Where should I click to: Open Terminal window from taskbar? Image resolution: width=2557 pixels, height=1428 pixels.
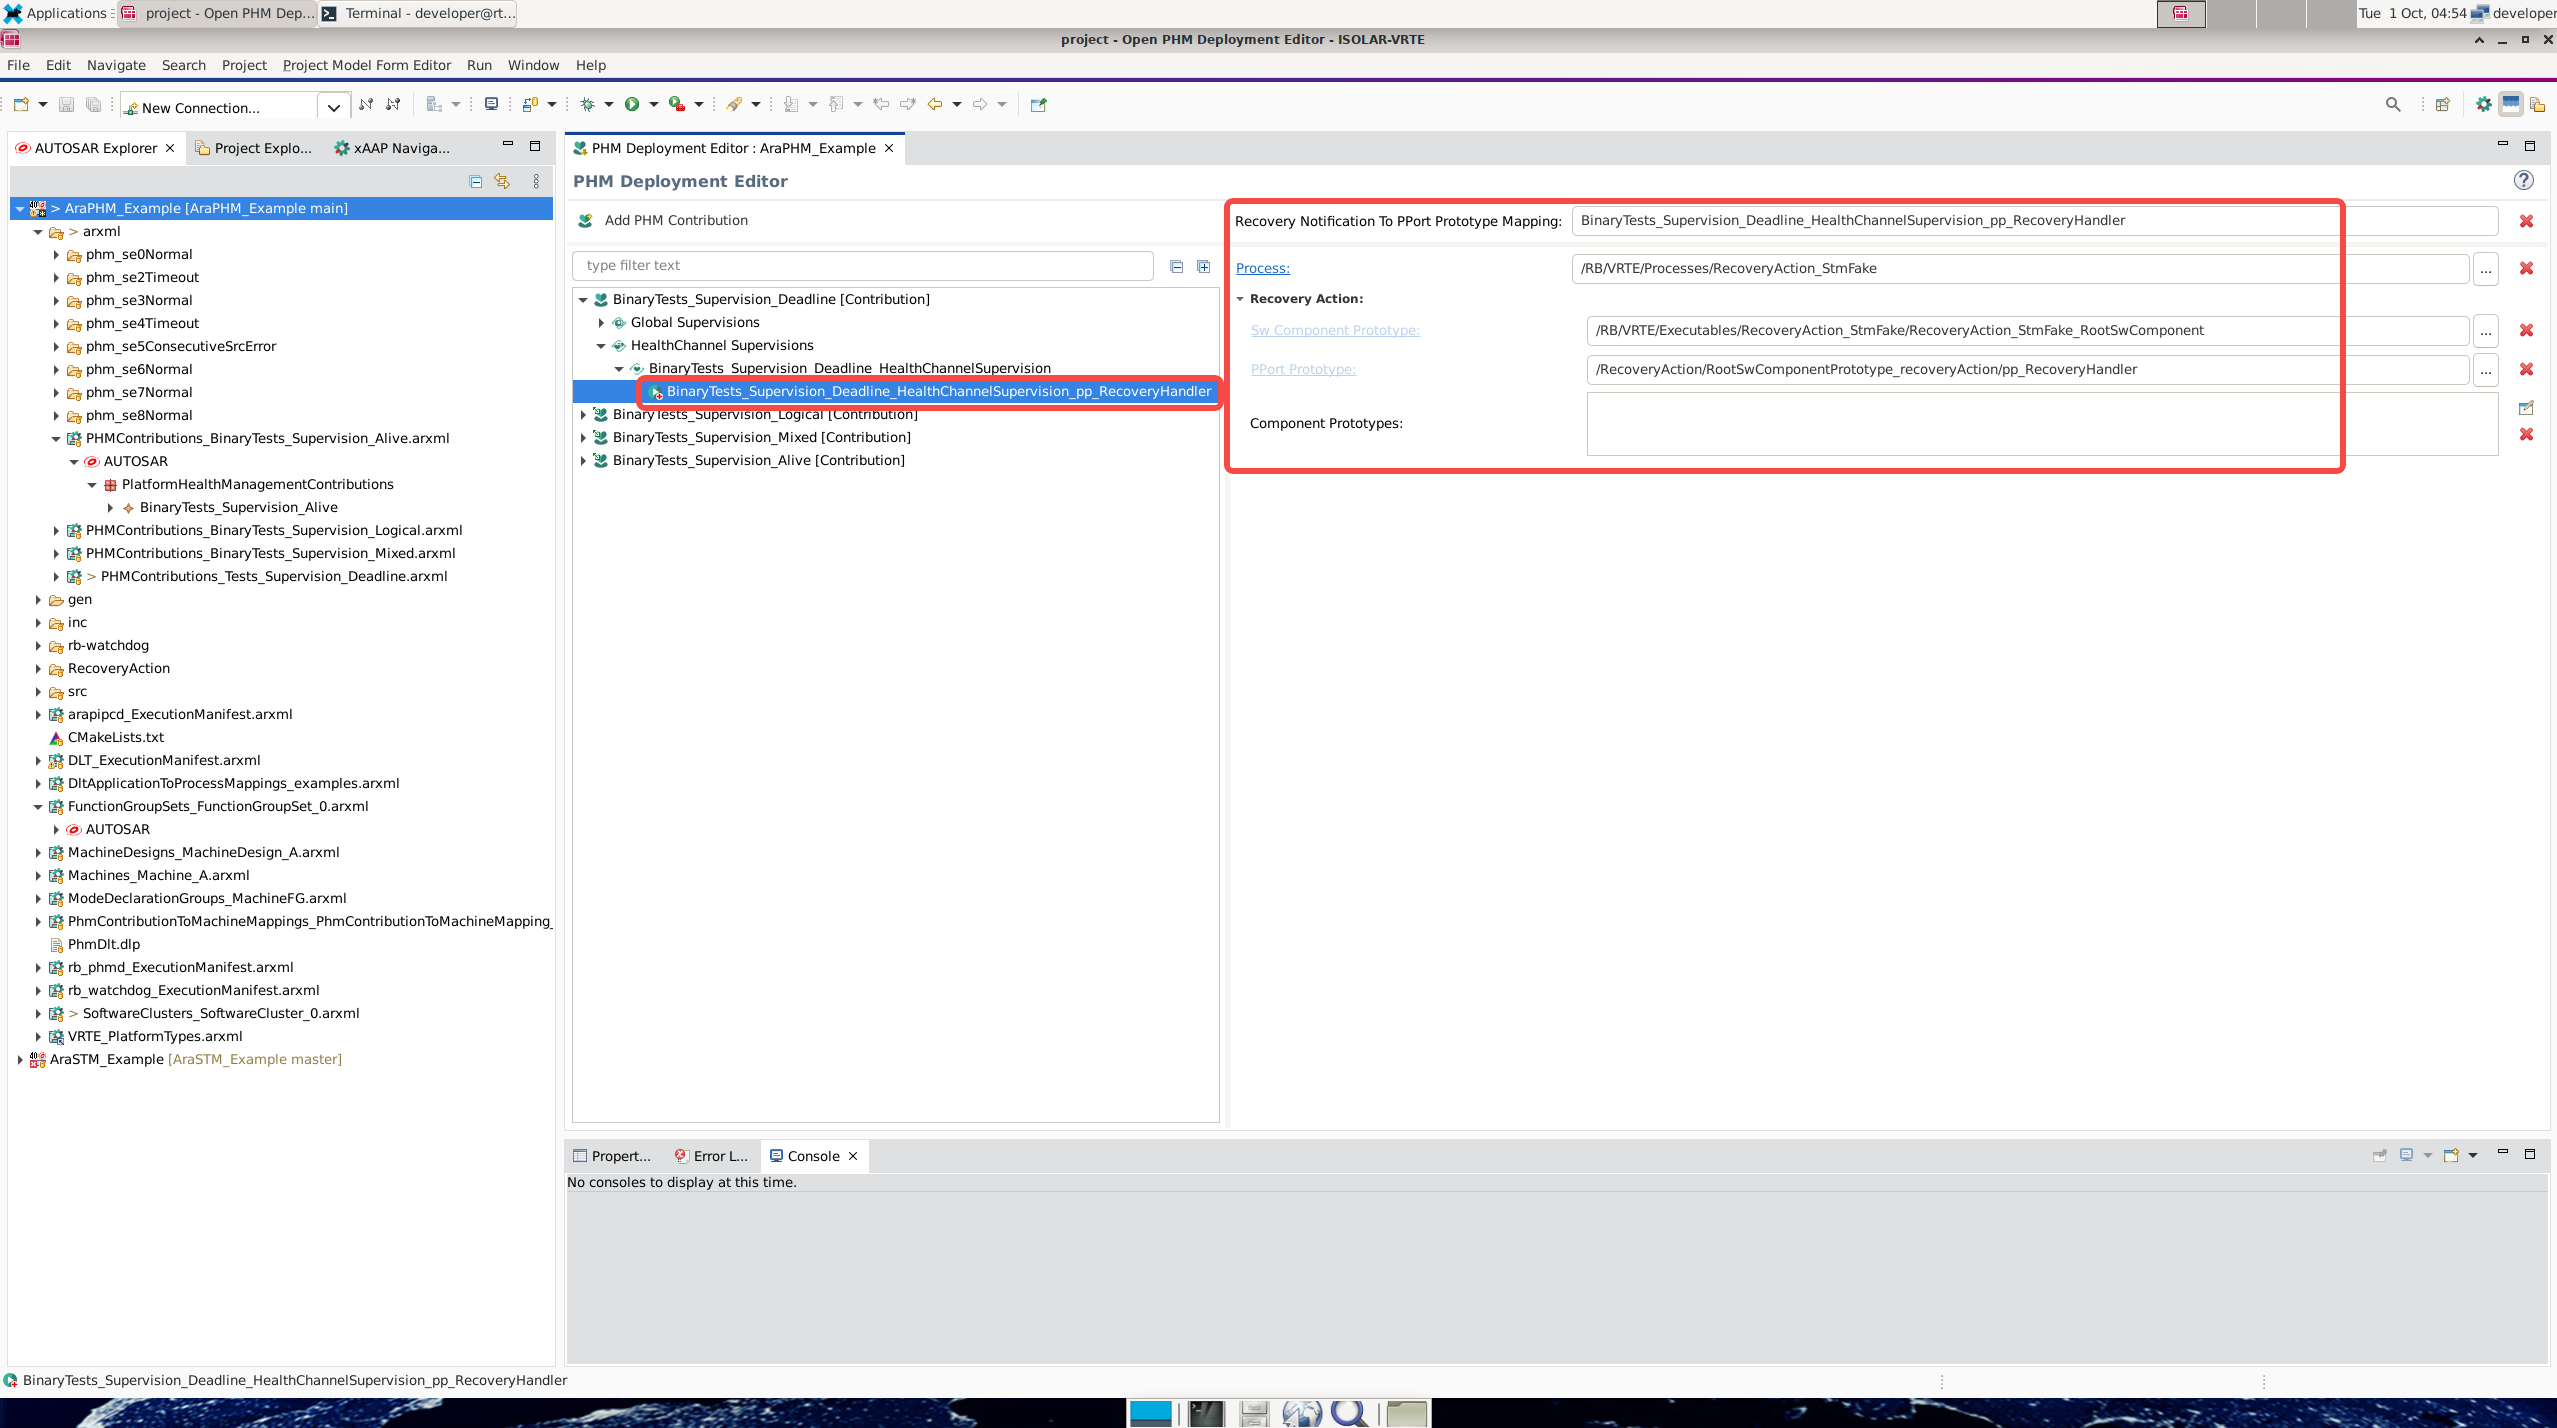pyautogui.click(x=419, y=13)
